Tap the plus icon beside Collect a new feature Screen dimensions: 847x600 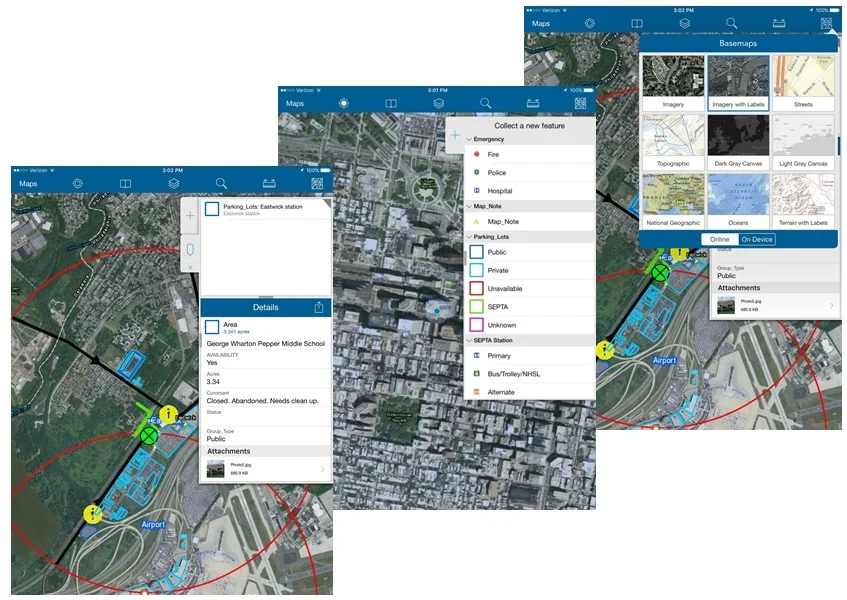coord(455,135)
